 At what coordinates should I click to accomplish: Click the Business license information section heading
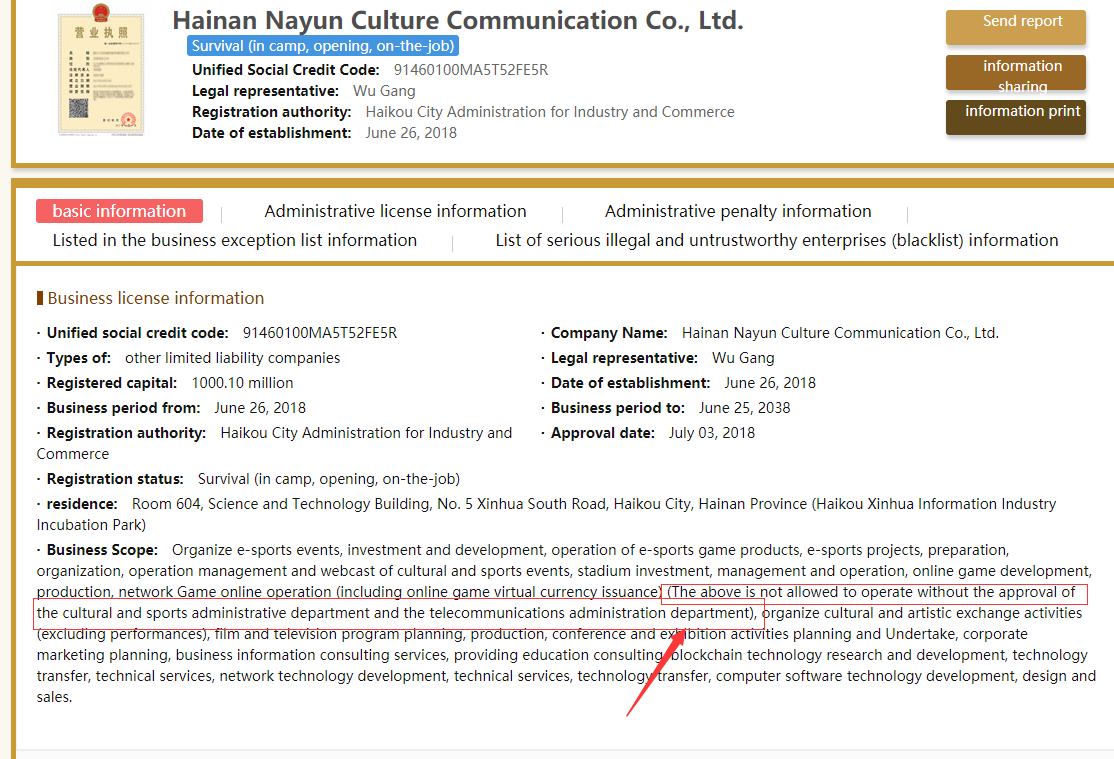tap(156, 298)
